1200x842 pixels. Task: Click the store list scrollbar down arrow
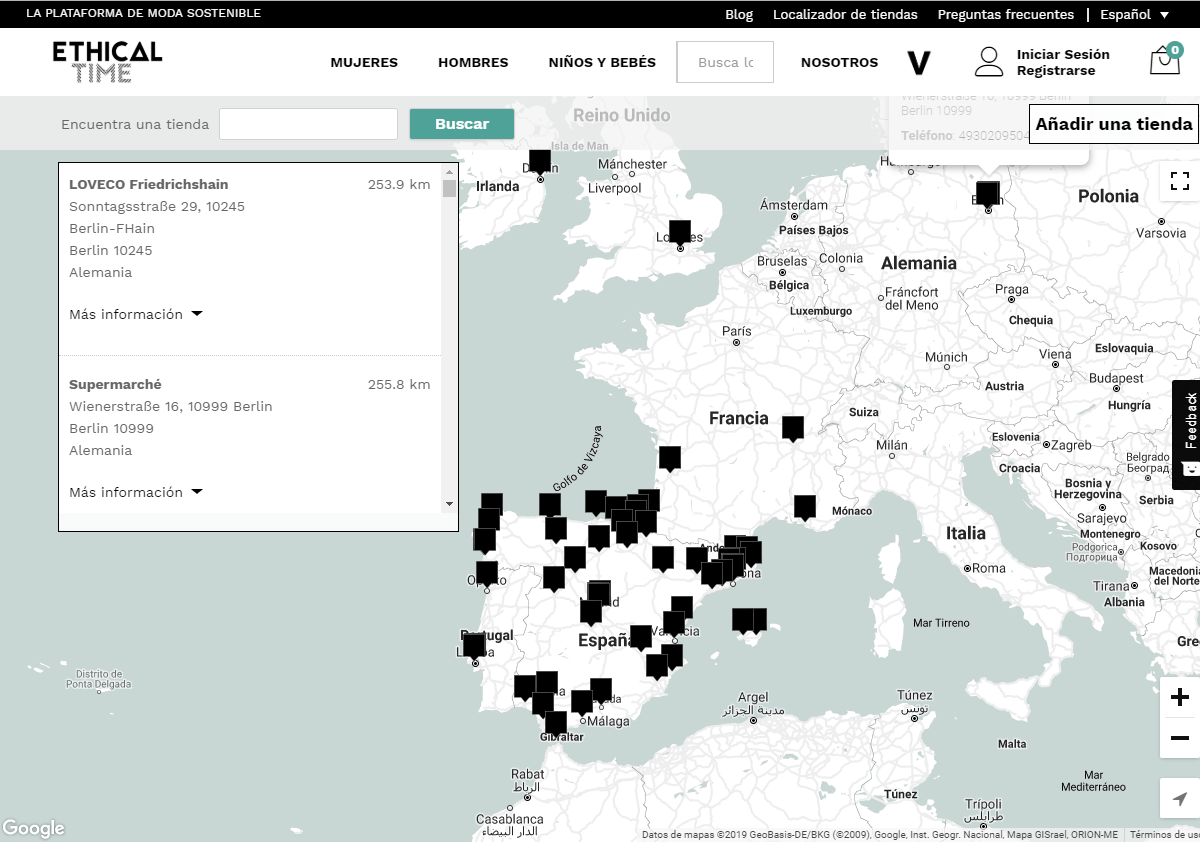click(x=449, y=504)
